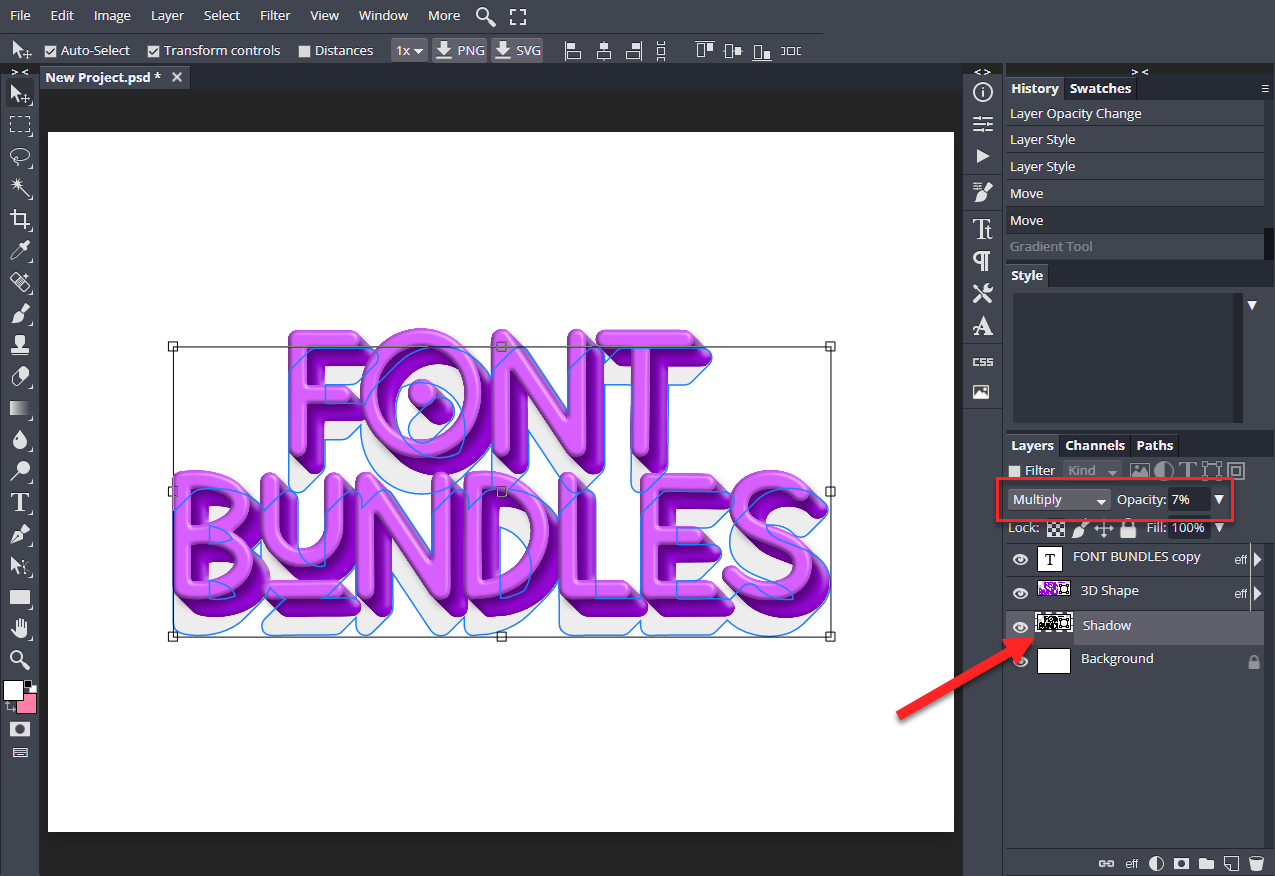Screen dimensions: 1275x876
Task: Open the Filter menu
Action: [x=275, y=16]
